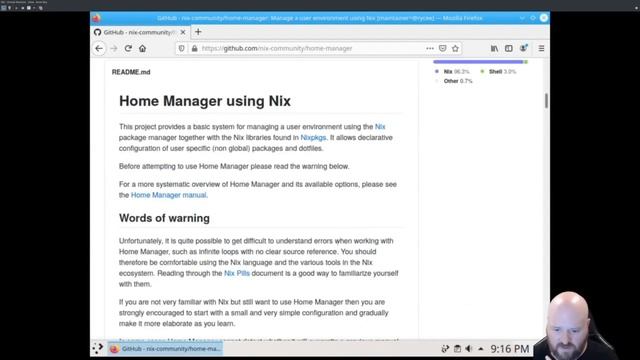Open the KDE application launcher
The width and height of the screenshot is (640, 360).
pos(98,349)
